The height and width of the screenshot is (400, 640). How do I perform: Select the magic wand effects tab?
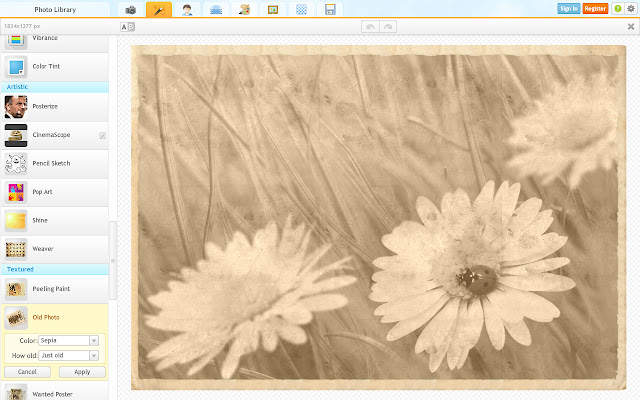coord(158,9)
